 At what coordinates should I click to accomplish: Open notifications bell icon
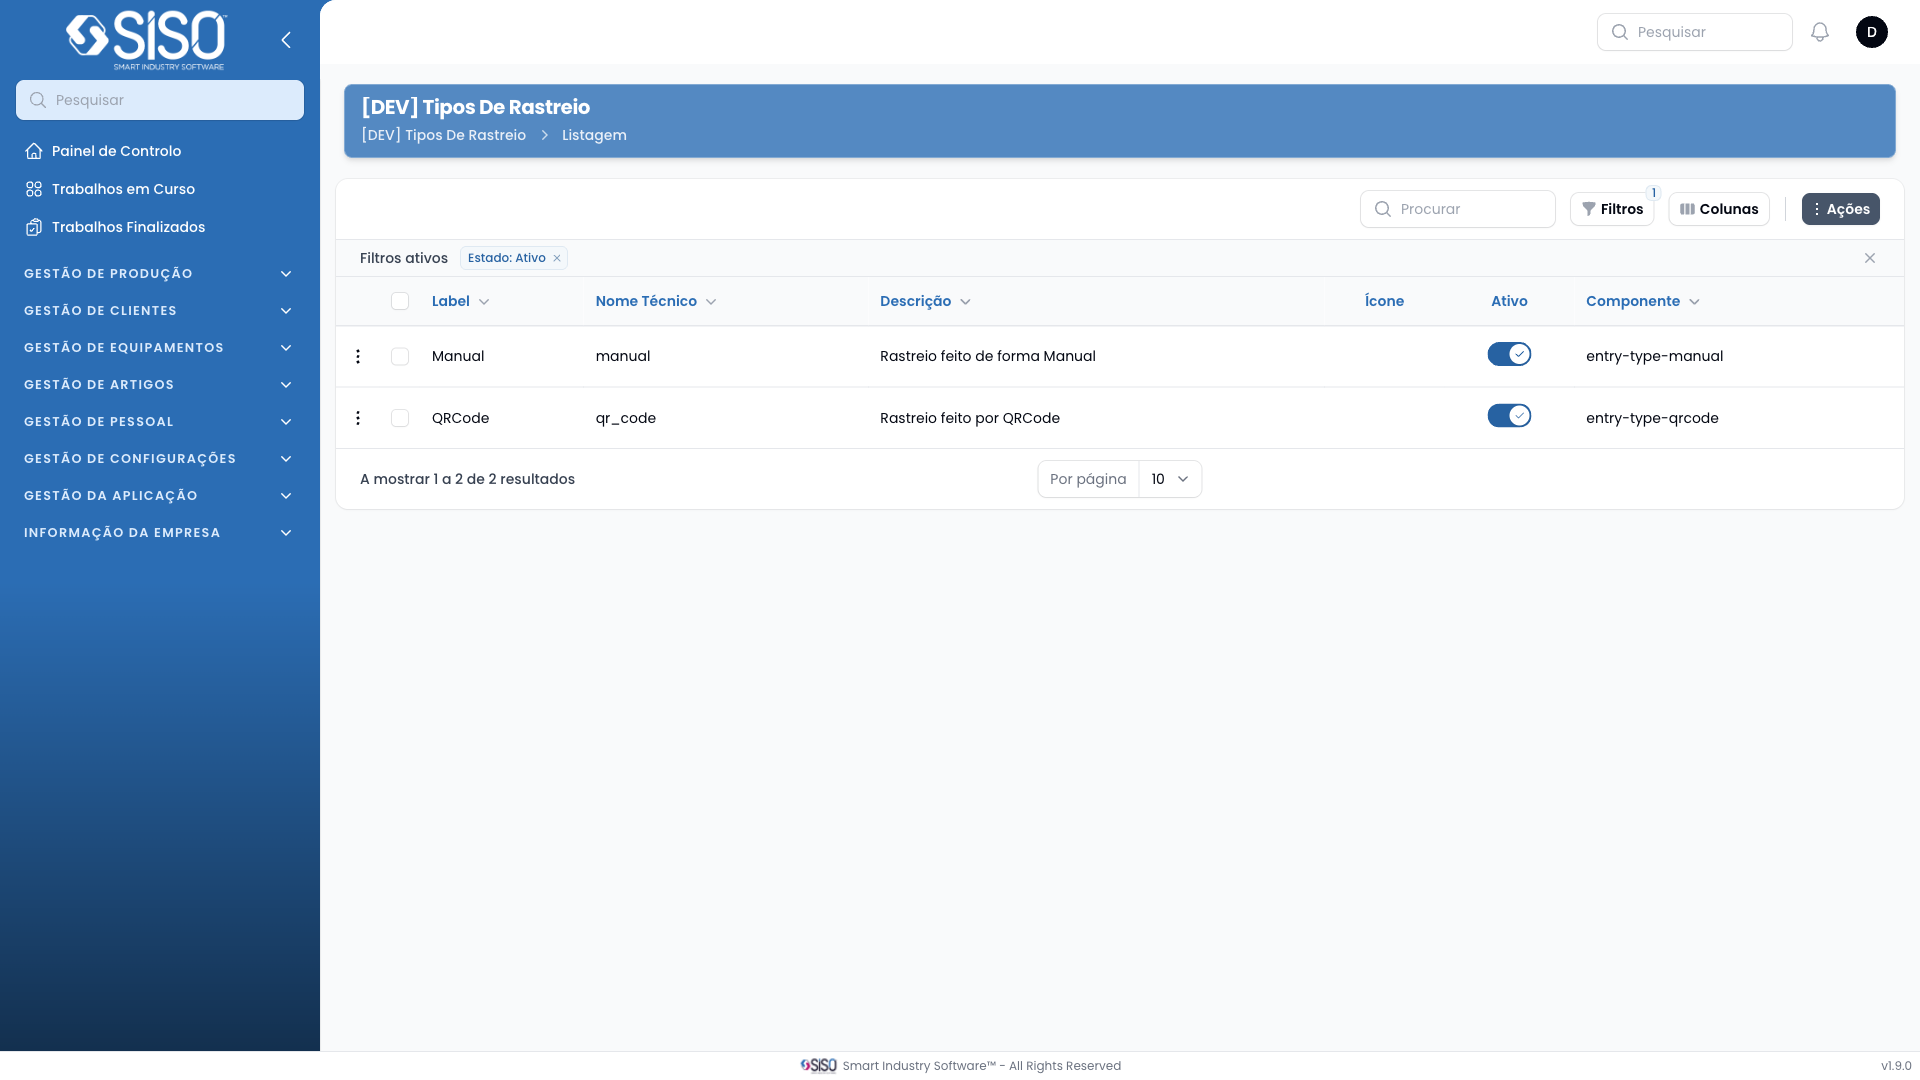click(x=1820, y=32)
